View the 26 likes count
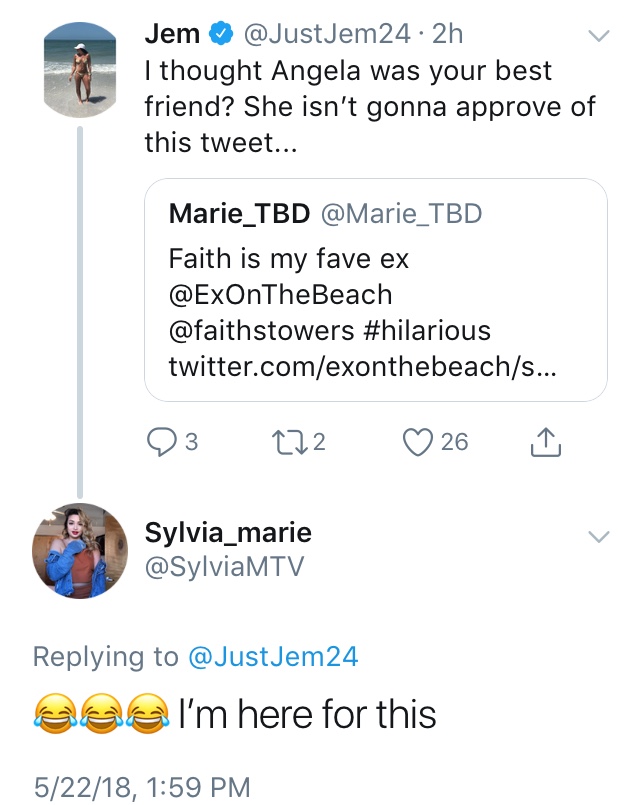Image resolution: width=637 pixels, height=805 pixels. (x=454, y=442)
